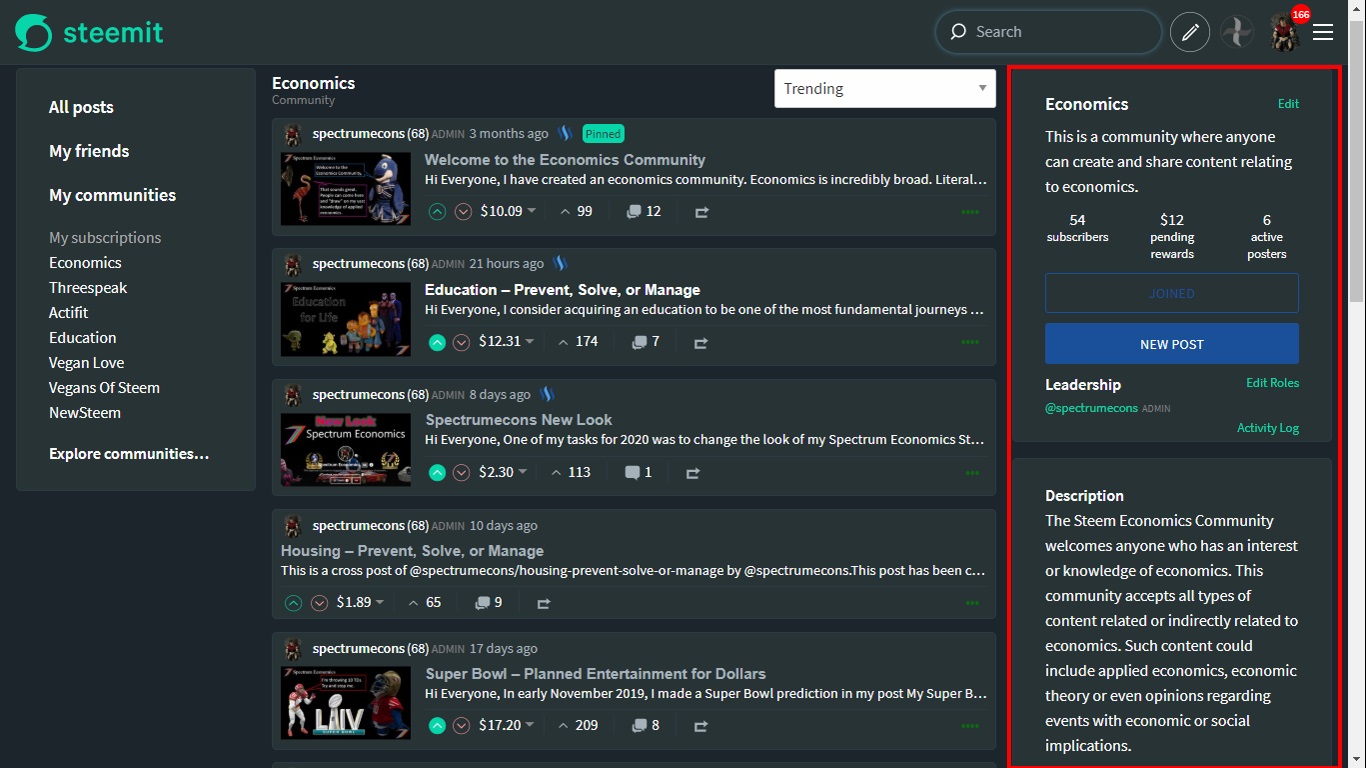Go to All posts
Viewport: 1366px width, 768px height.
click(x=81, y=107)
